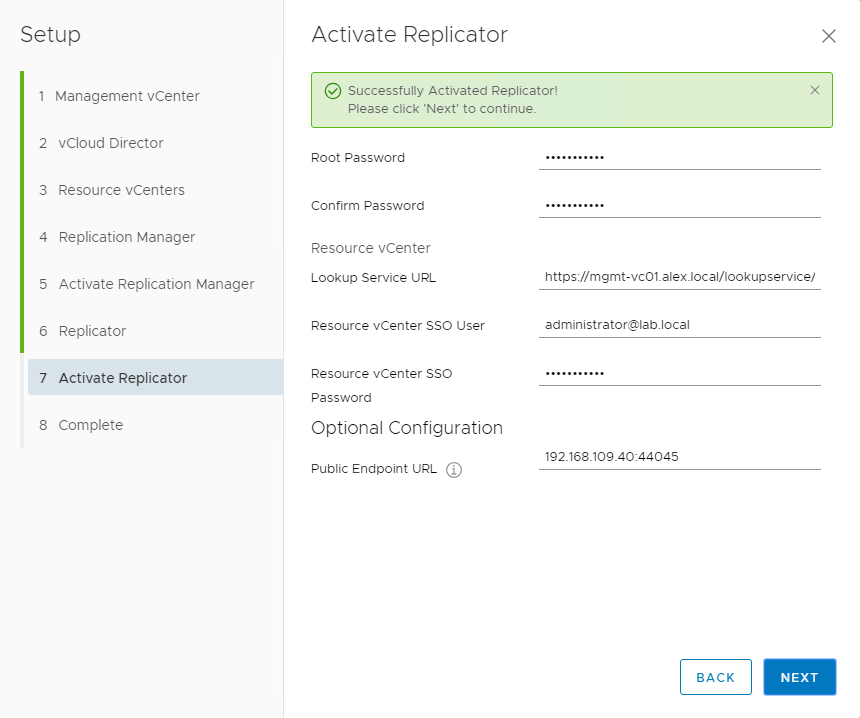The height and width of the screenshot is (718, 860).
Task: Select the Activate Replicator step
Action: click(x=123, y=378)
